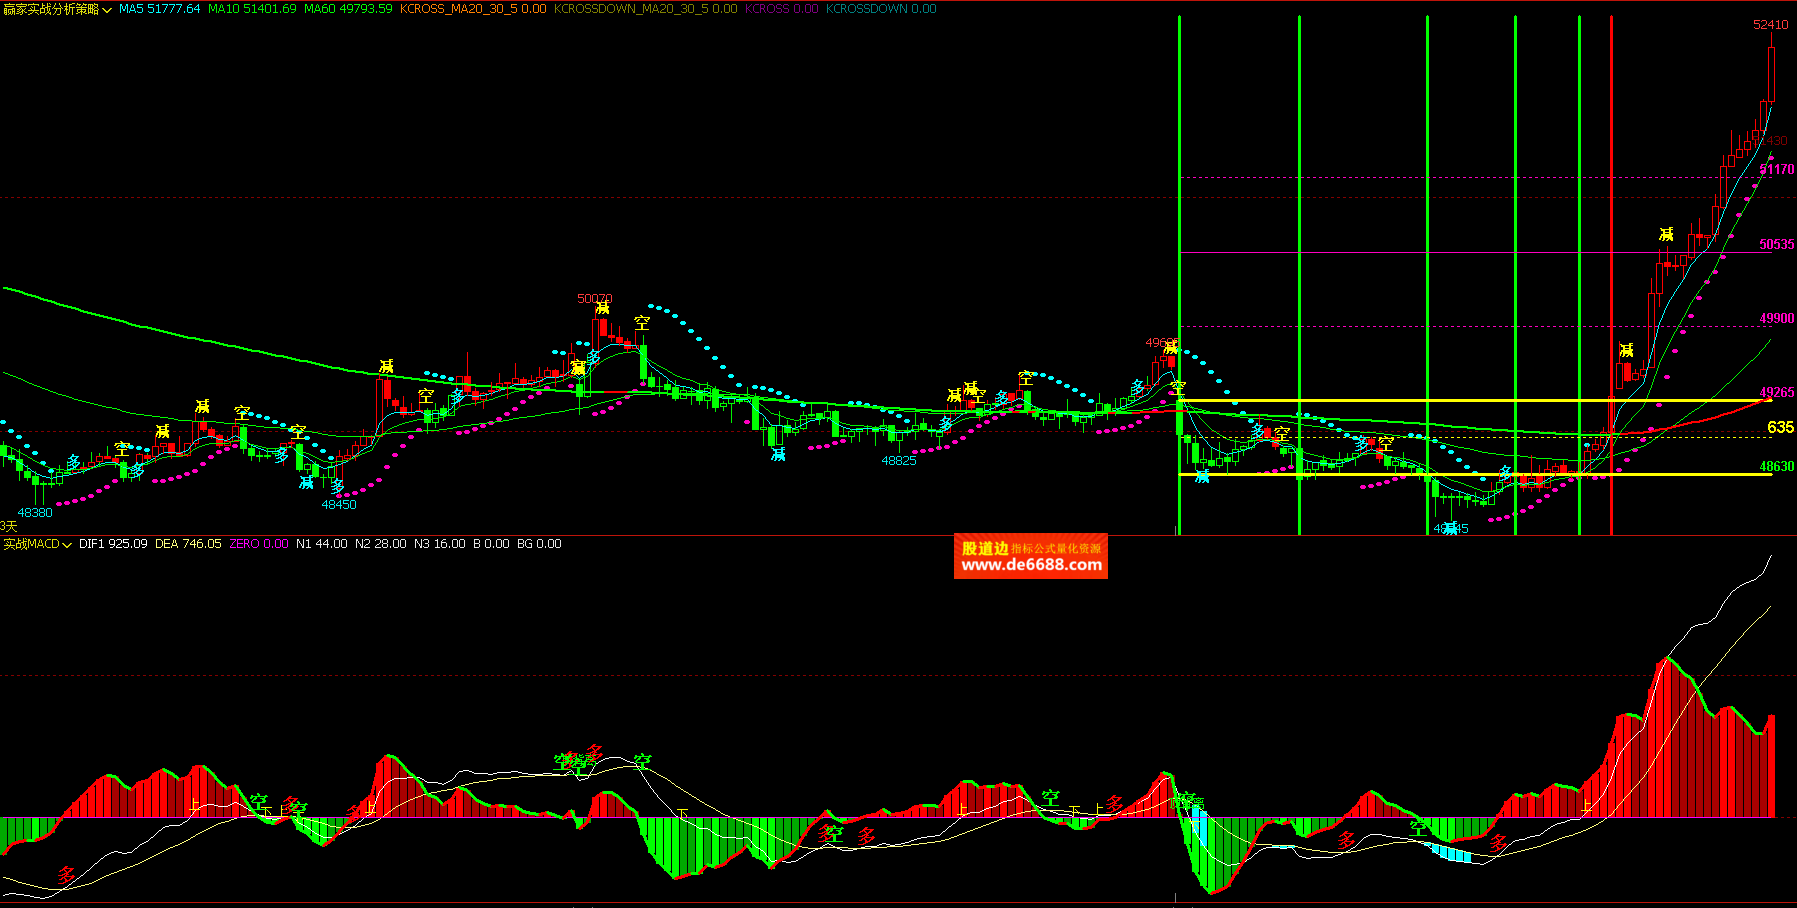Click the 48380 low price marker
Viewport: 1797px width, 908px height.
pyautogui.click(x=35, y=513)
